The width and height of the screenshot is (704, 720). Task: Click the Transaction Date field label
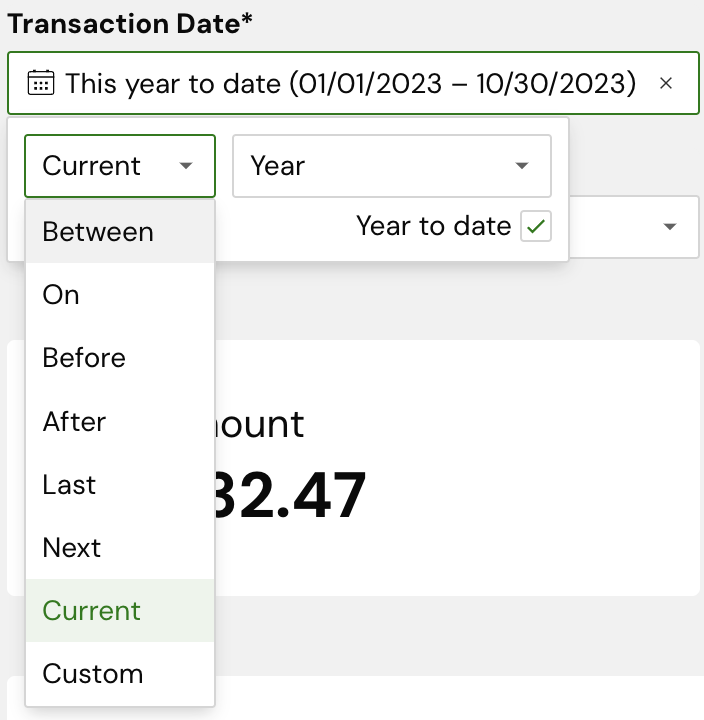coord(129,24)
